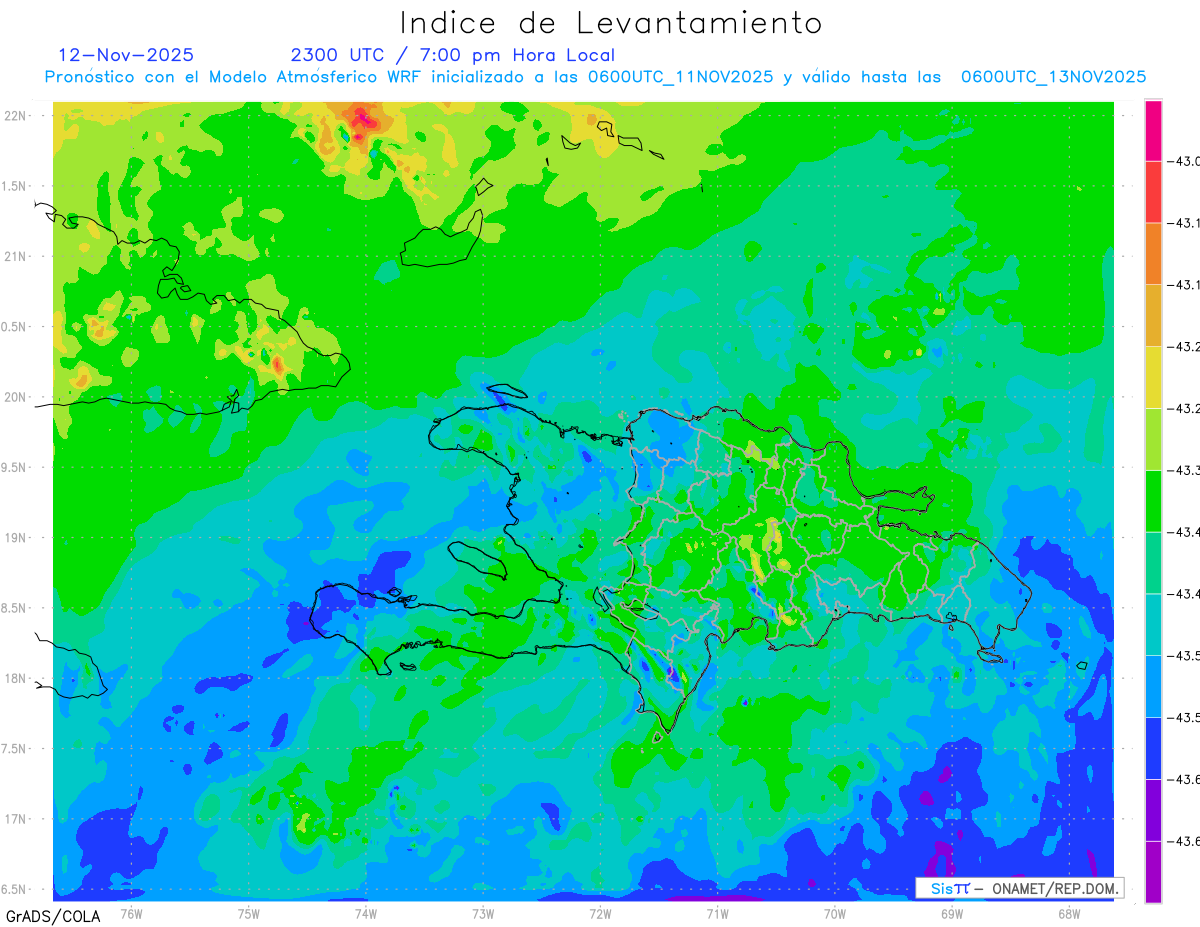Pick the teal-green legend swatch
The image size is (1200, 927).
point(1153,562)
